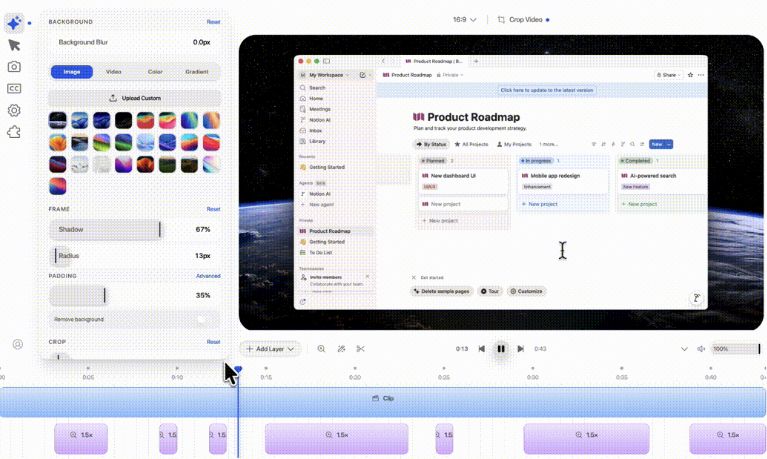767x459 pixels.
Task: Select the lone wallpaper in the bottom row
Action: tap(58, 186)
